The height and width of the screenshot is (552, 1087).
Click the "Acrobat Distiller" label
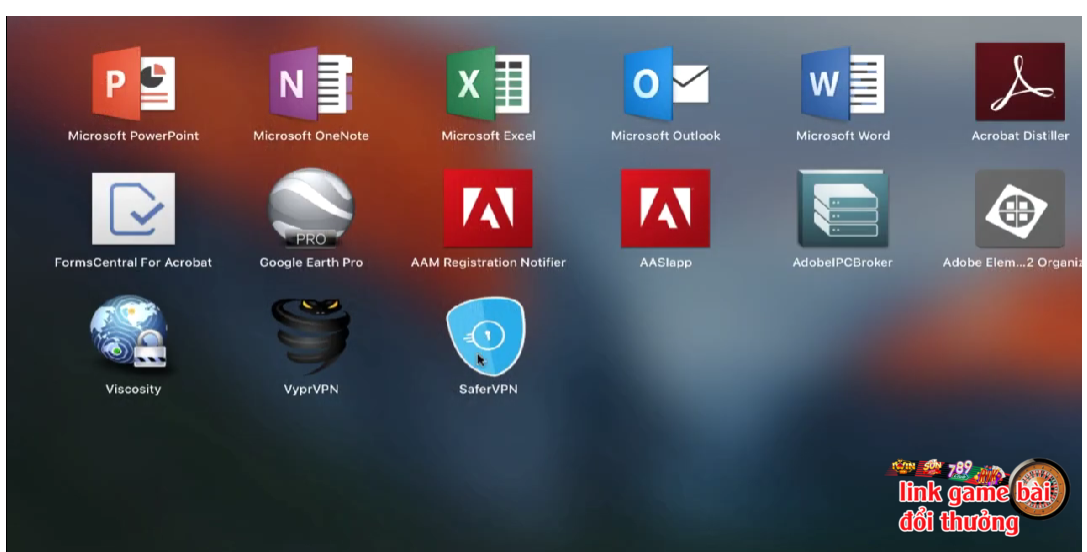tap(1020, 136)
